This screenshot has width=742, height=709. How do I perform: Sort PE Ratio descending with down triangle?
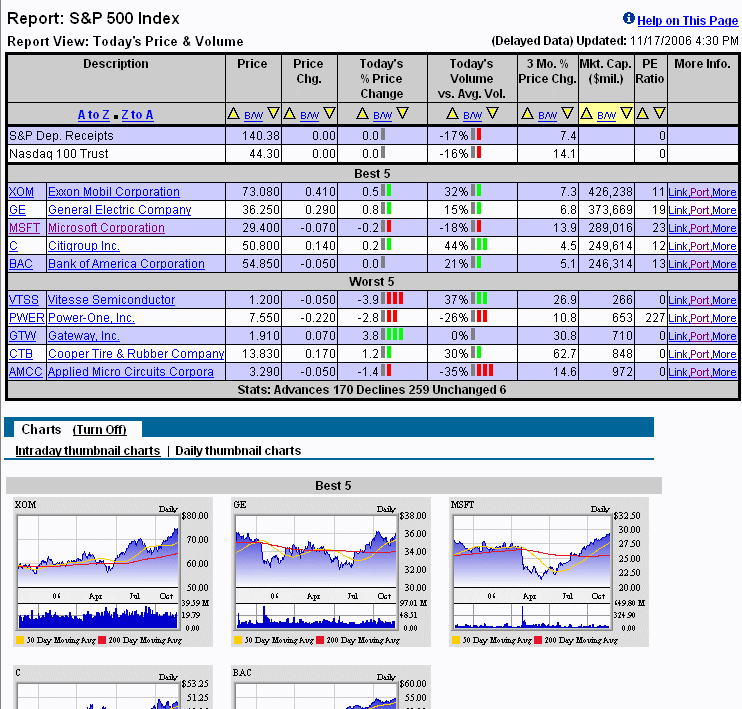click(x=659, y=114)
